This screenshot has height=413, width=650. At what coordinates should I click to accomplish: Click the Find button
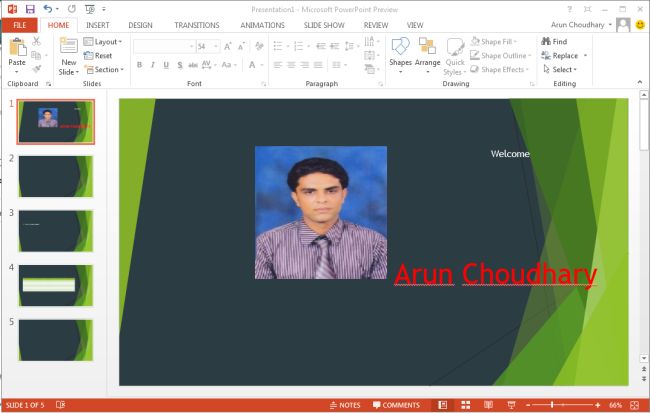(x=554, y=41)
